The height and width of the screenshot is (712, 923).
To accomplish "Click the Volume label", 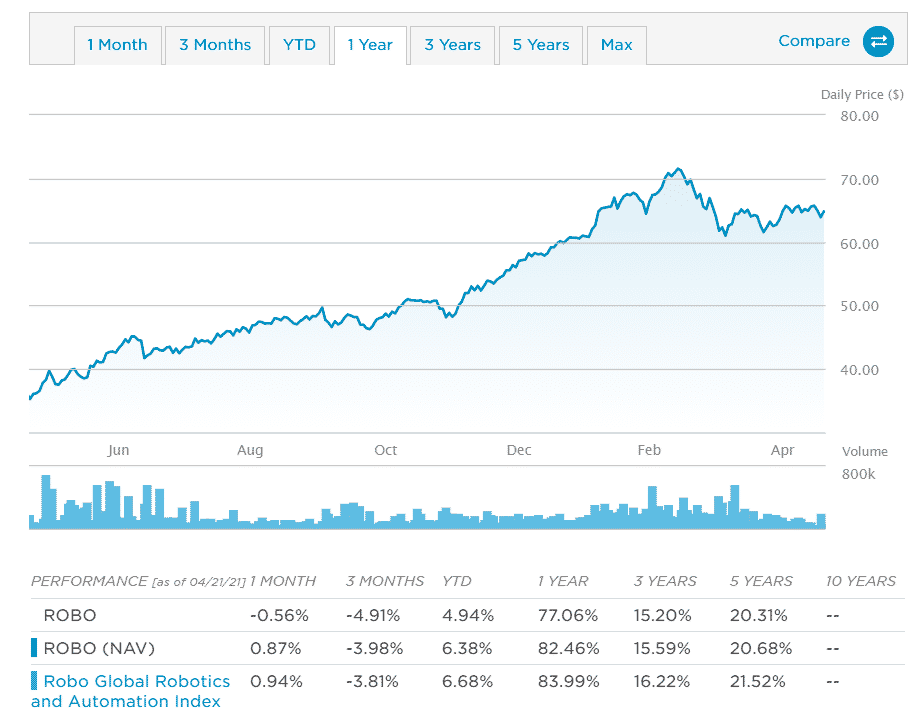I will [865, 451].
